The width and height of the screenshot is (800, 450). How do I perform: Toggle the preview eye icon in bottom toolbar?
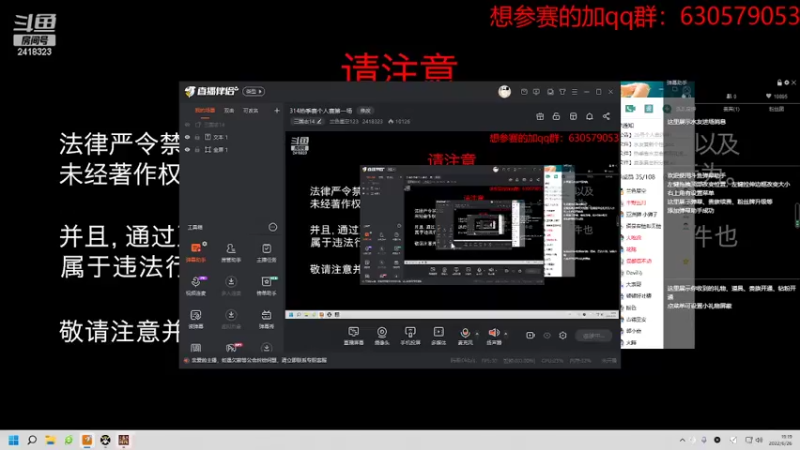coord(546,335)
